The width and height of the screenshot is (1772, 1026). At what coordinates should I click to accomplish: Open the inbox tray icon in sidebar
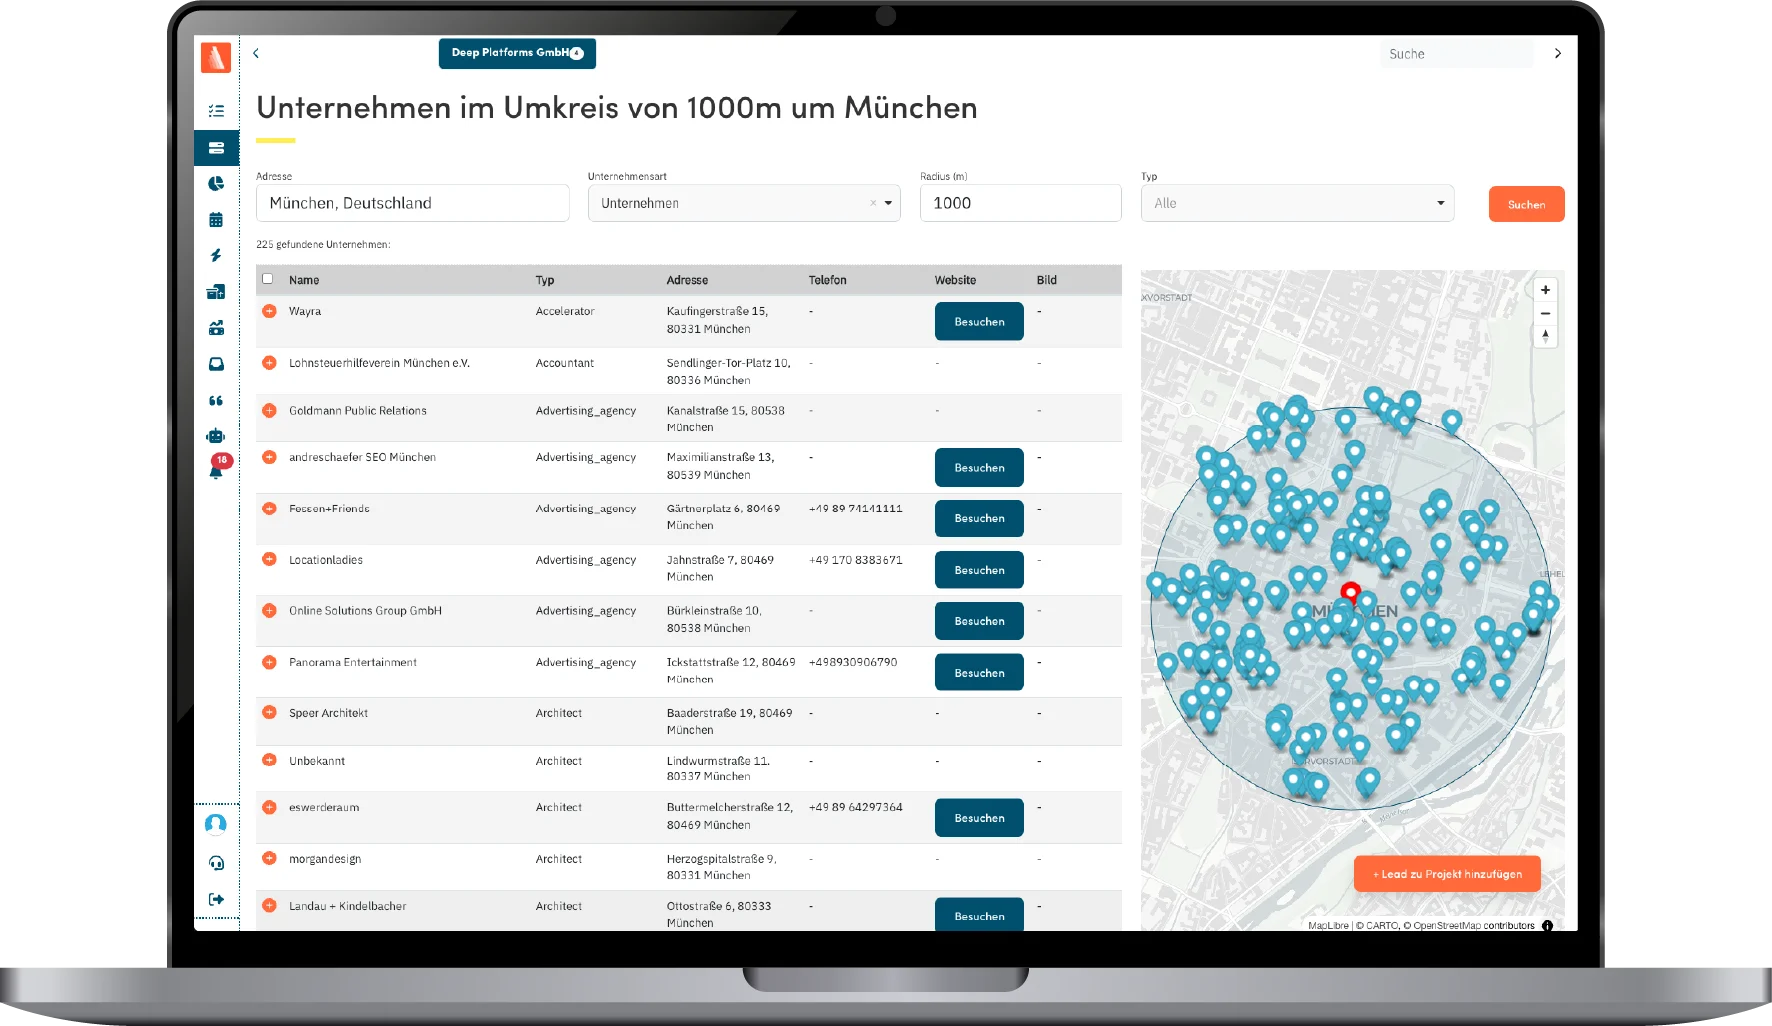(x=216, y=363)
